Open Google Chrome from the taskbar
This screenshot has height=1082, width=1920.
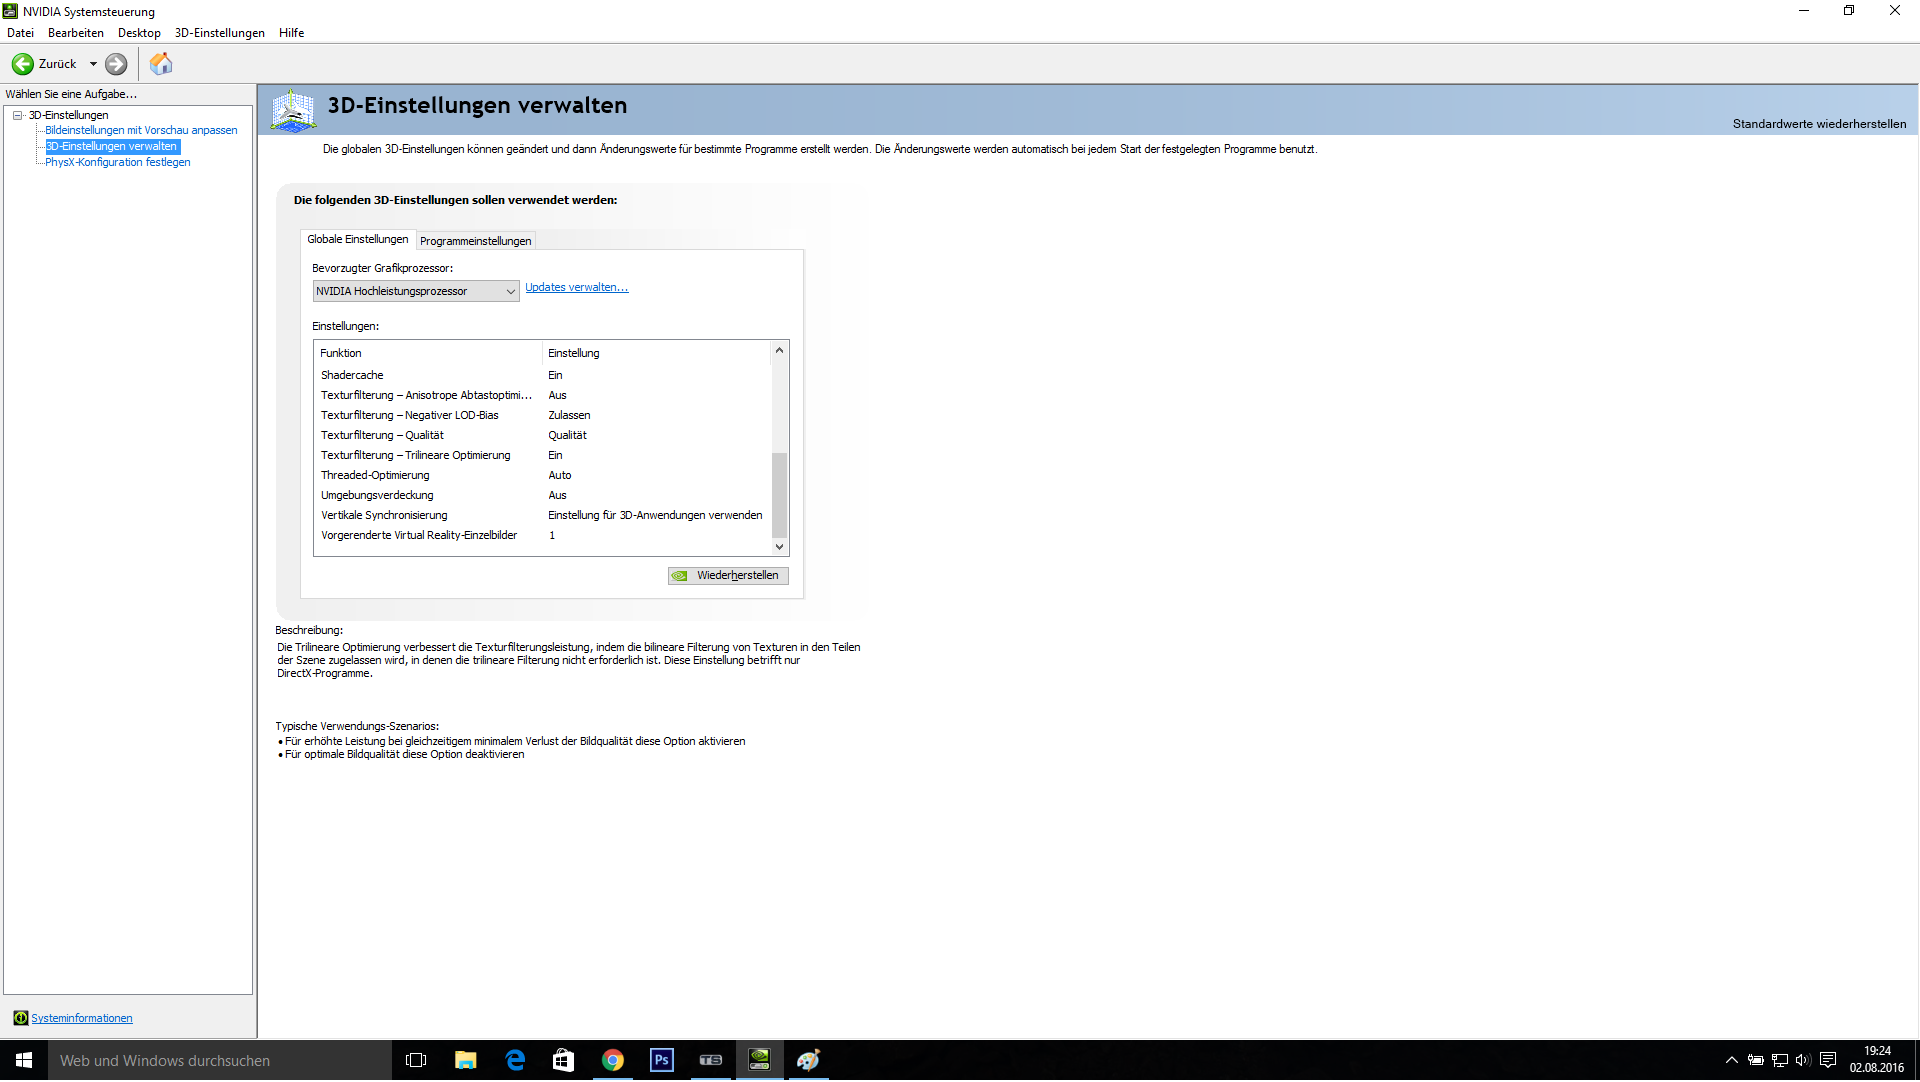pos(613,1061)
